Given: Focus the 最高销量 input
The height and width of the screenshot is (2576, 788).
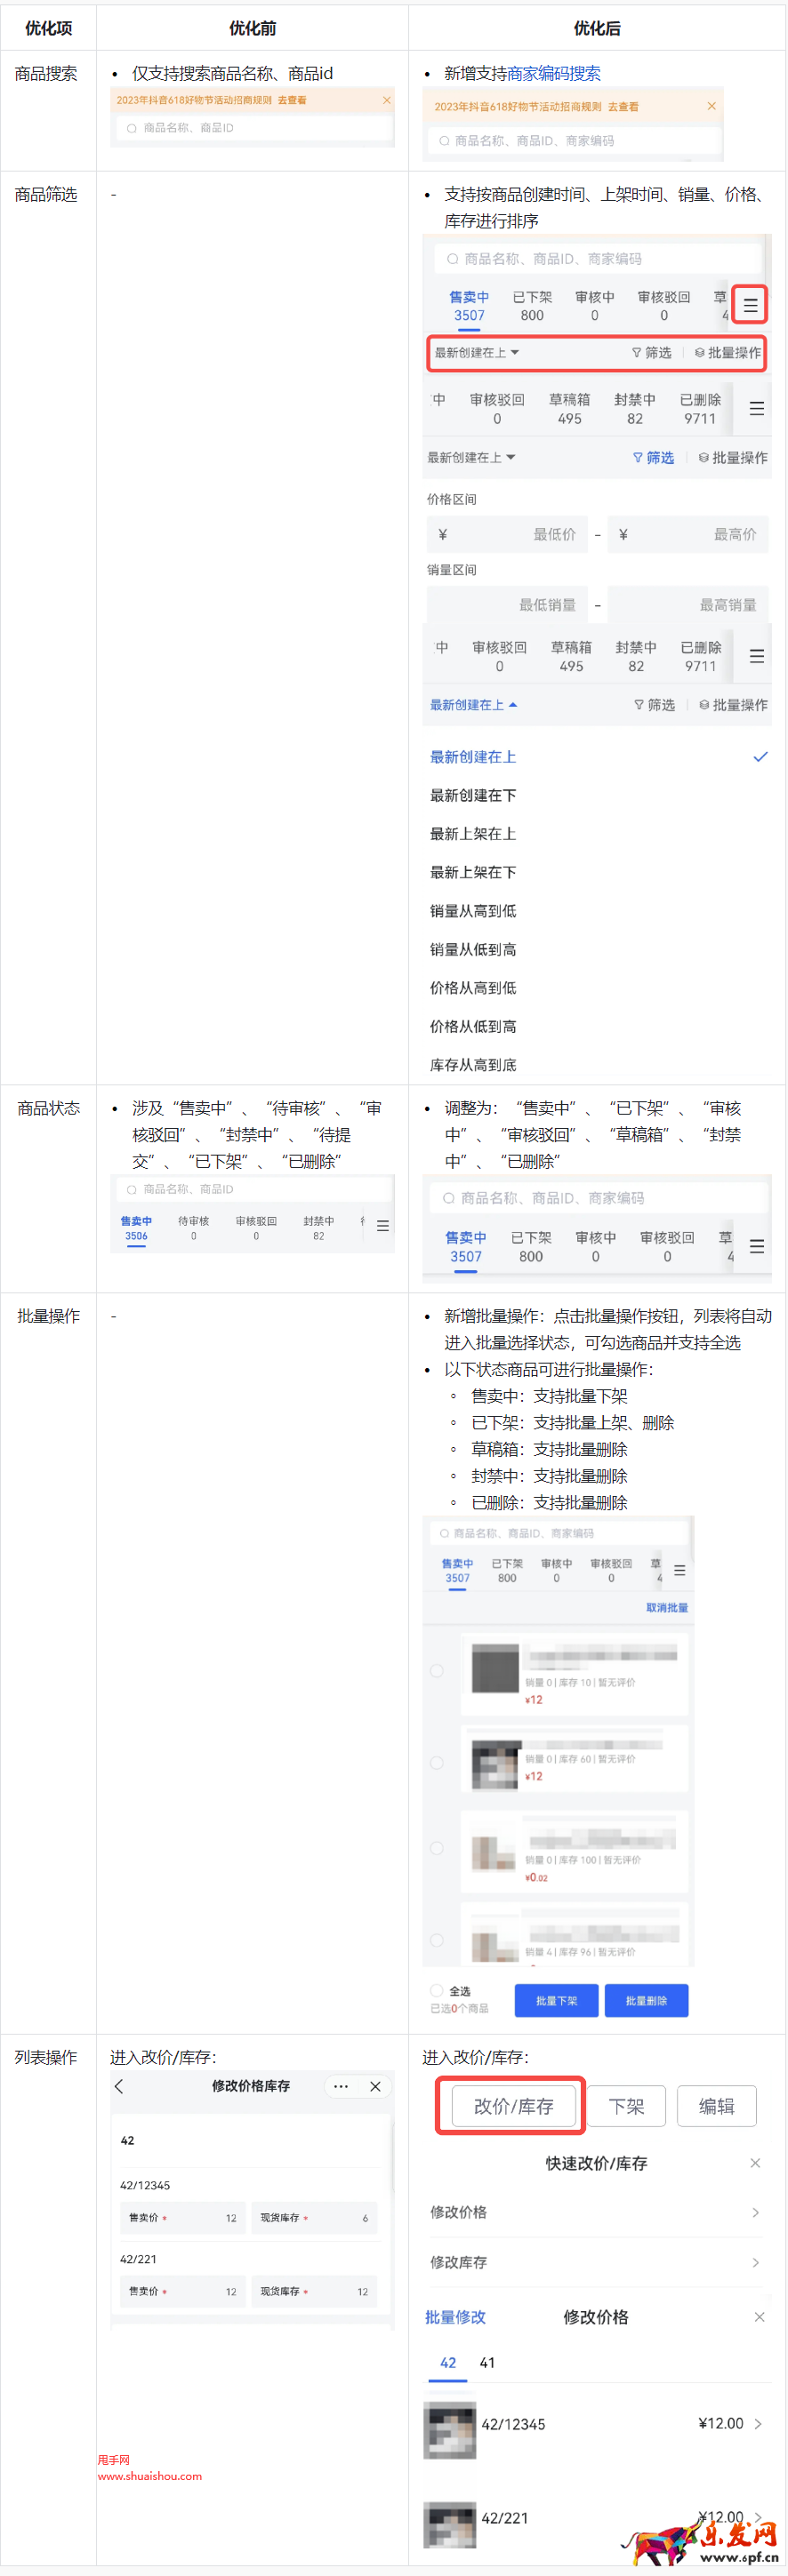Looking at the screenshot, I should click(x=688, y=605).
